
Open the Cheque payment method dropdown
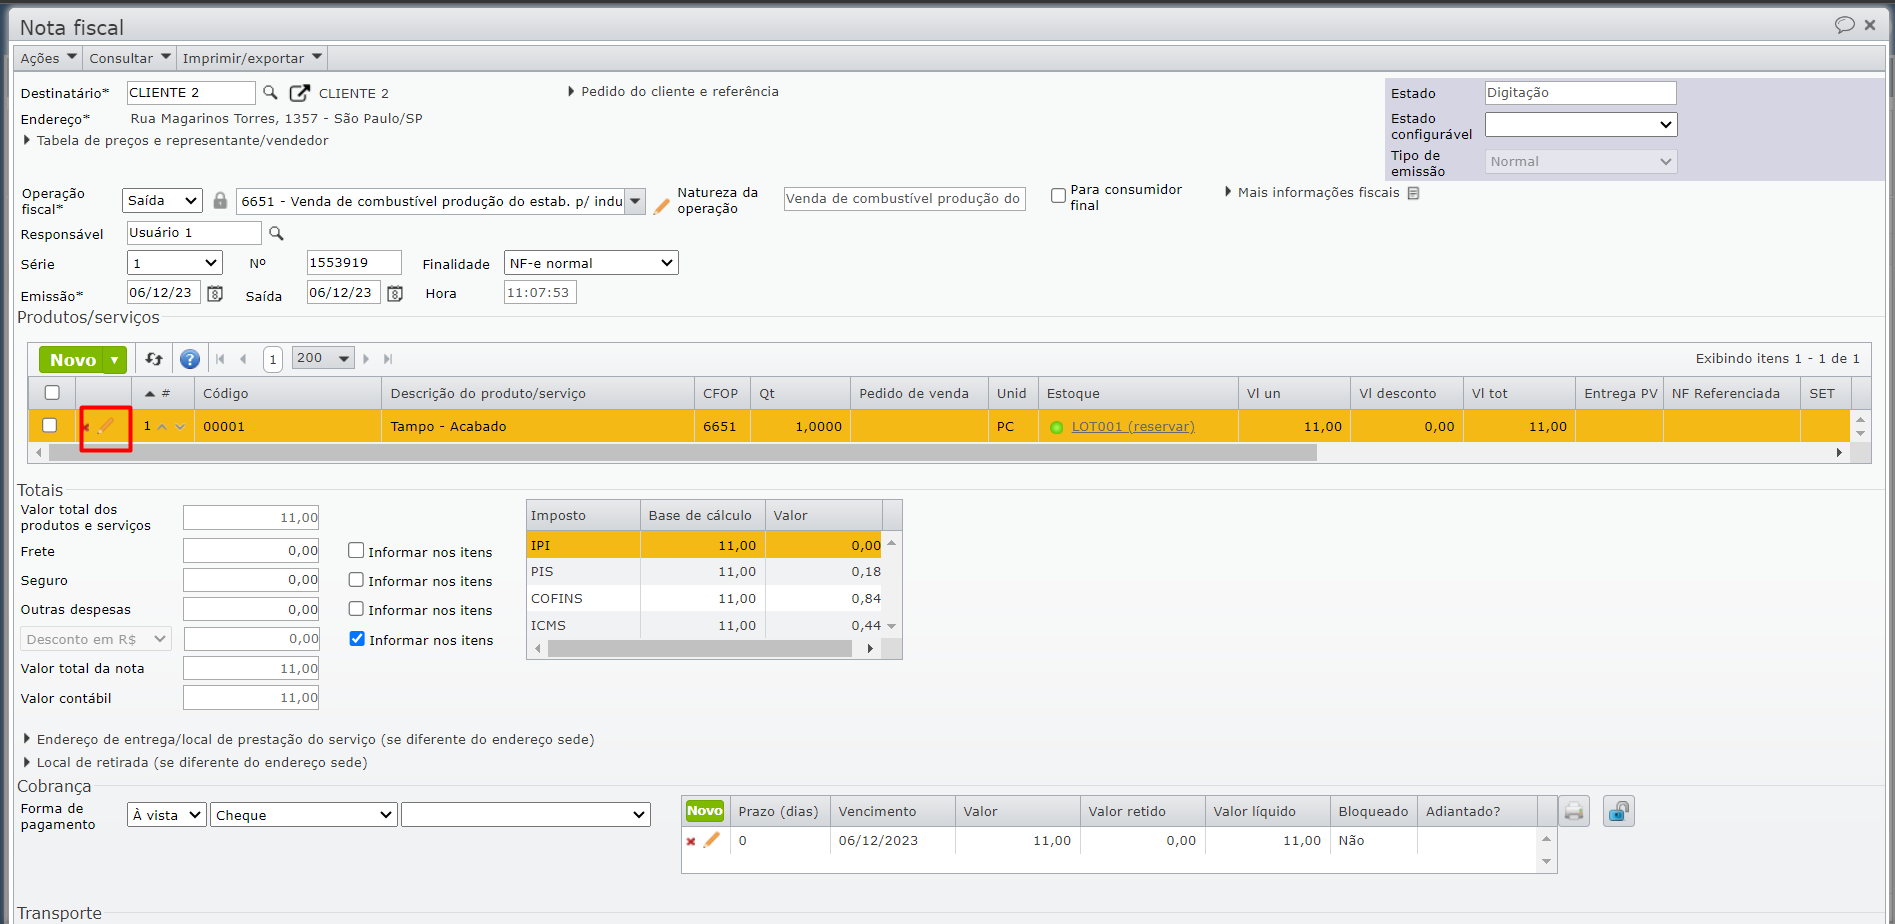pos(303,815)
